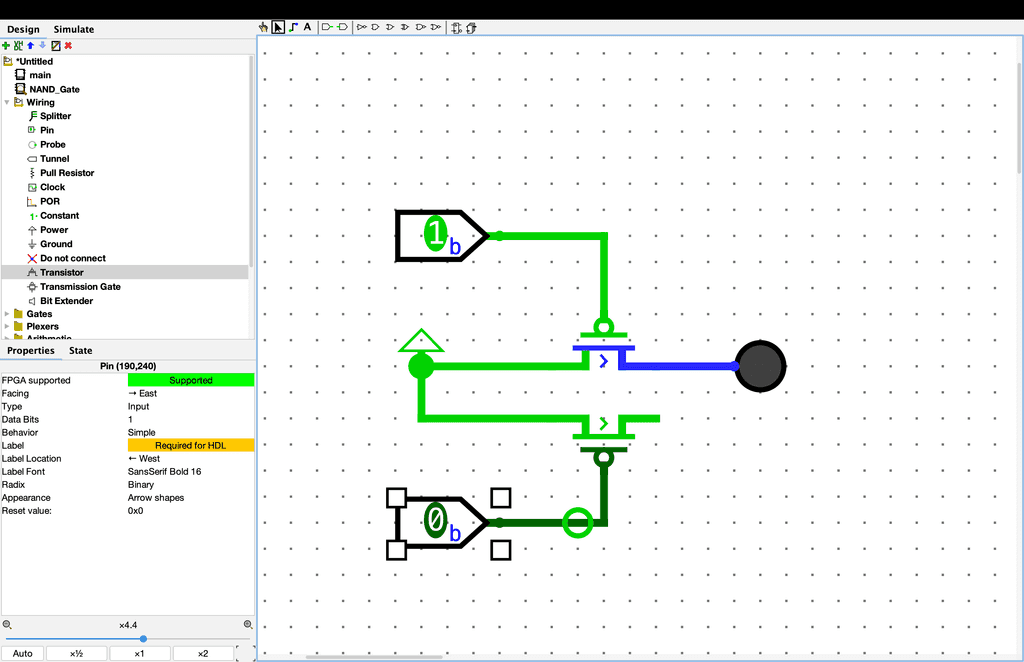The image size is (1024, 662).
Task: Select the Poke (hand) tool
Action: tap(264, 27)
